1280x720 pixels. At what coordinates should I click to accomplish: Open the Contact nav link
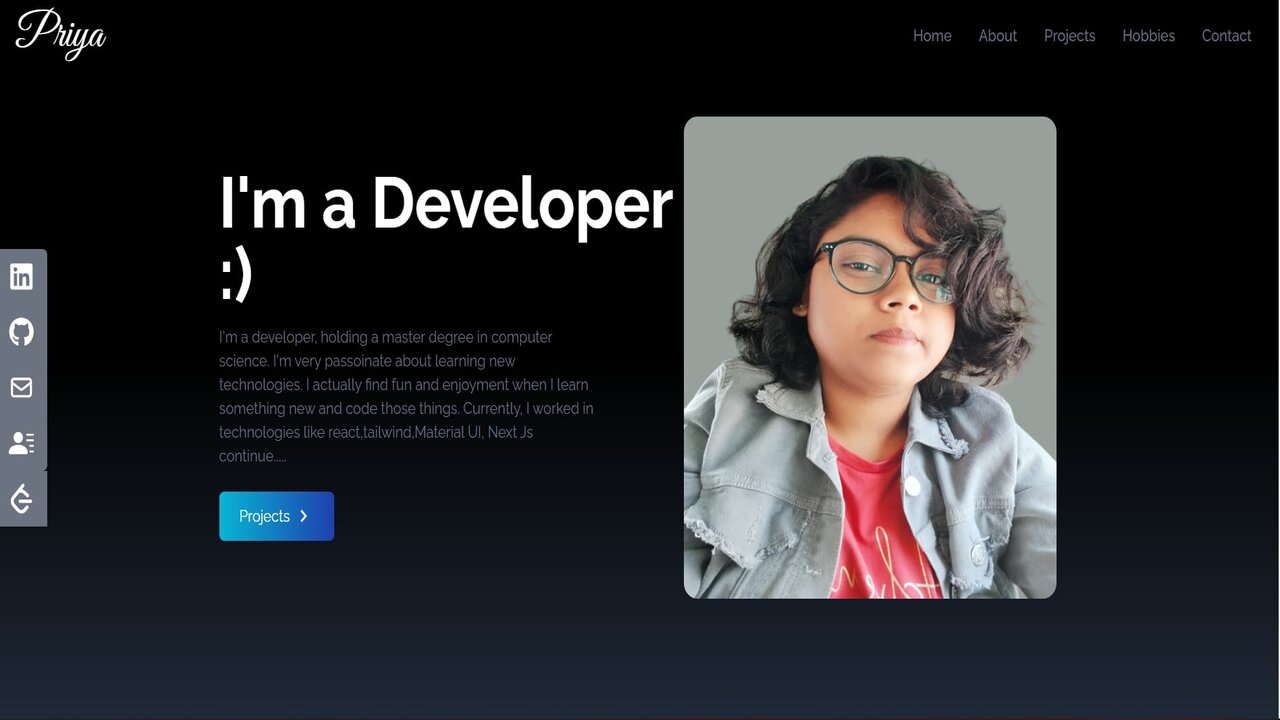tap(1226, 36)
